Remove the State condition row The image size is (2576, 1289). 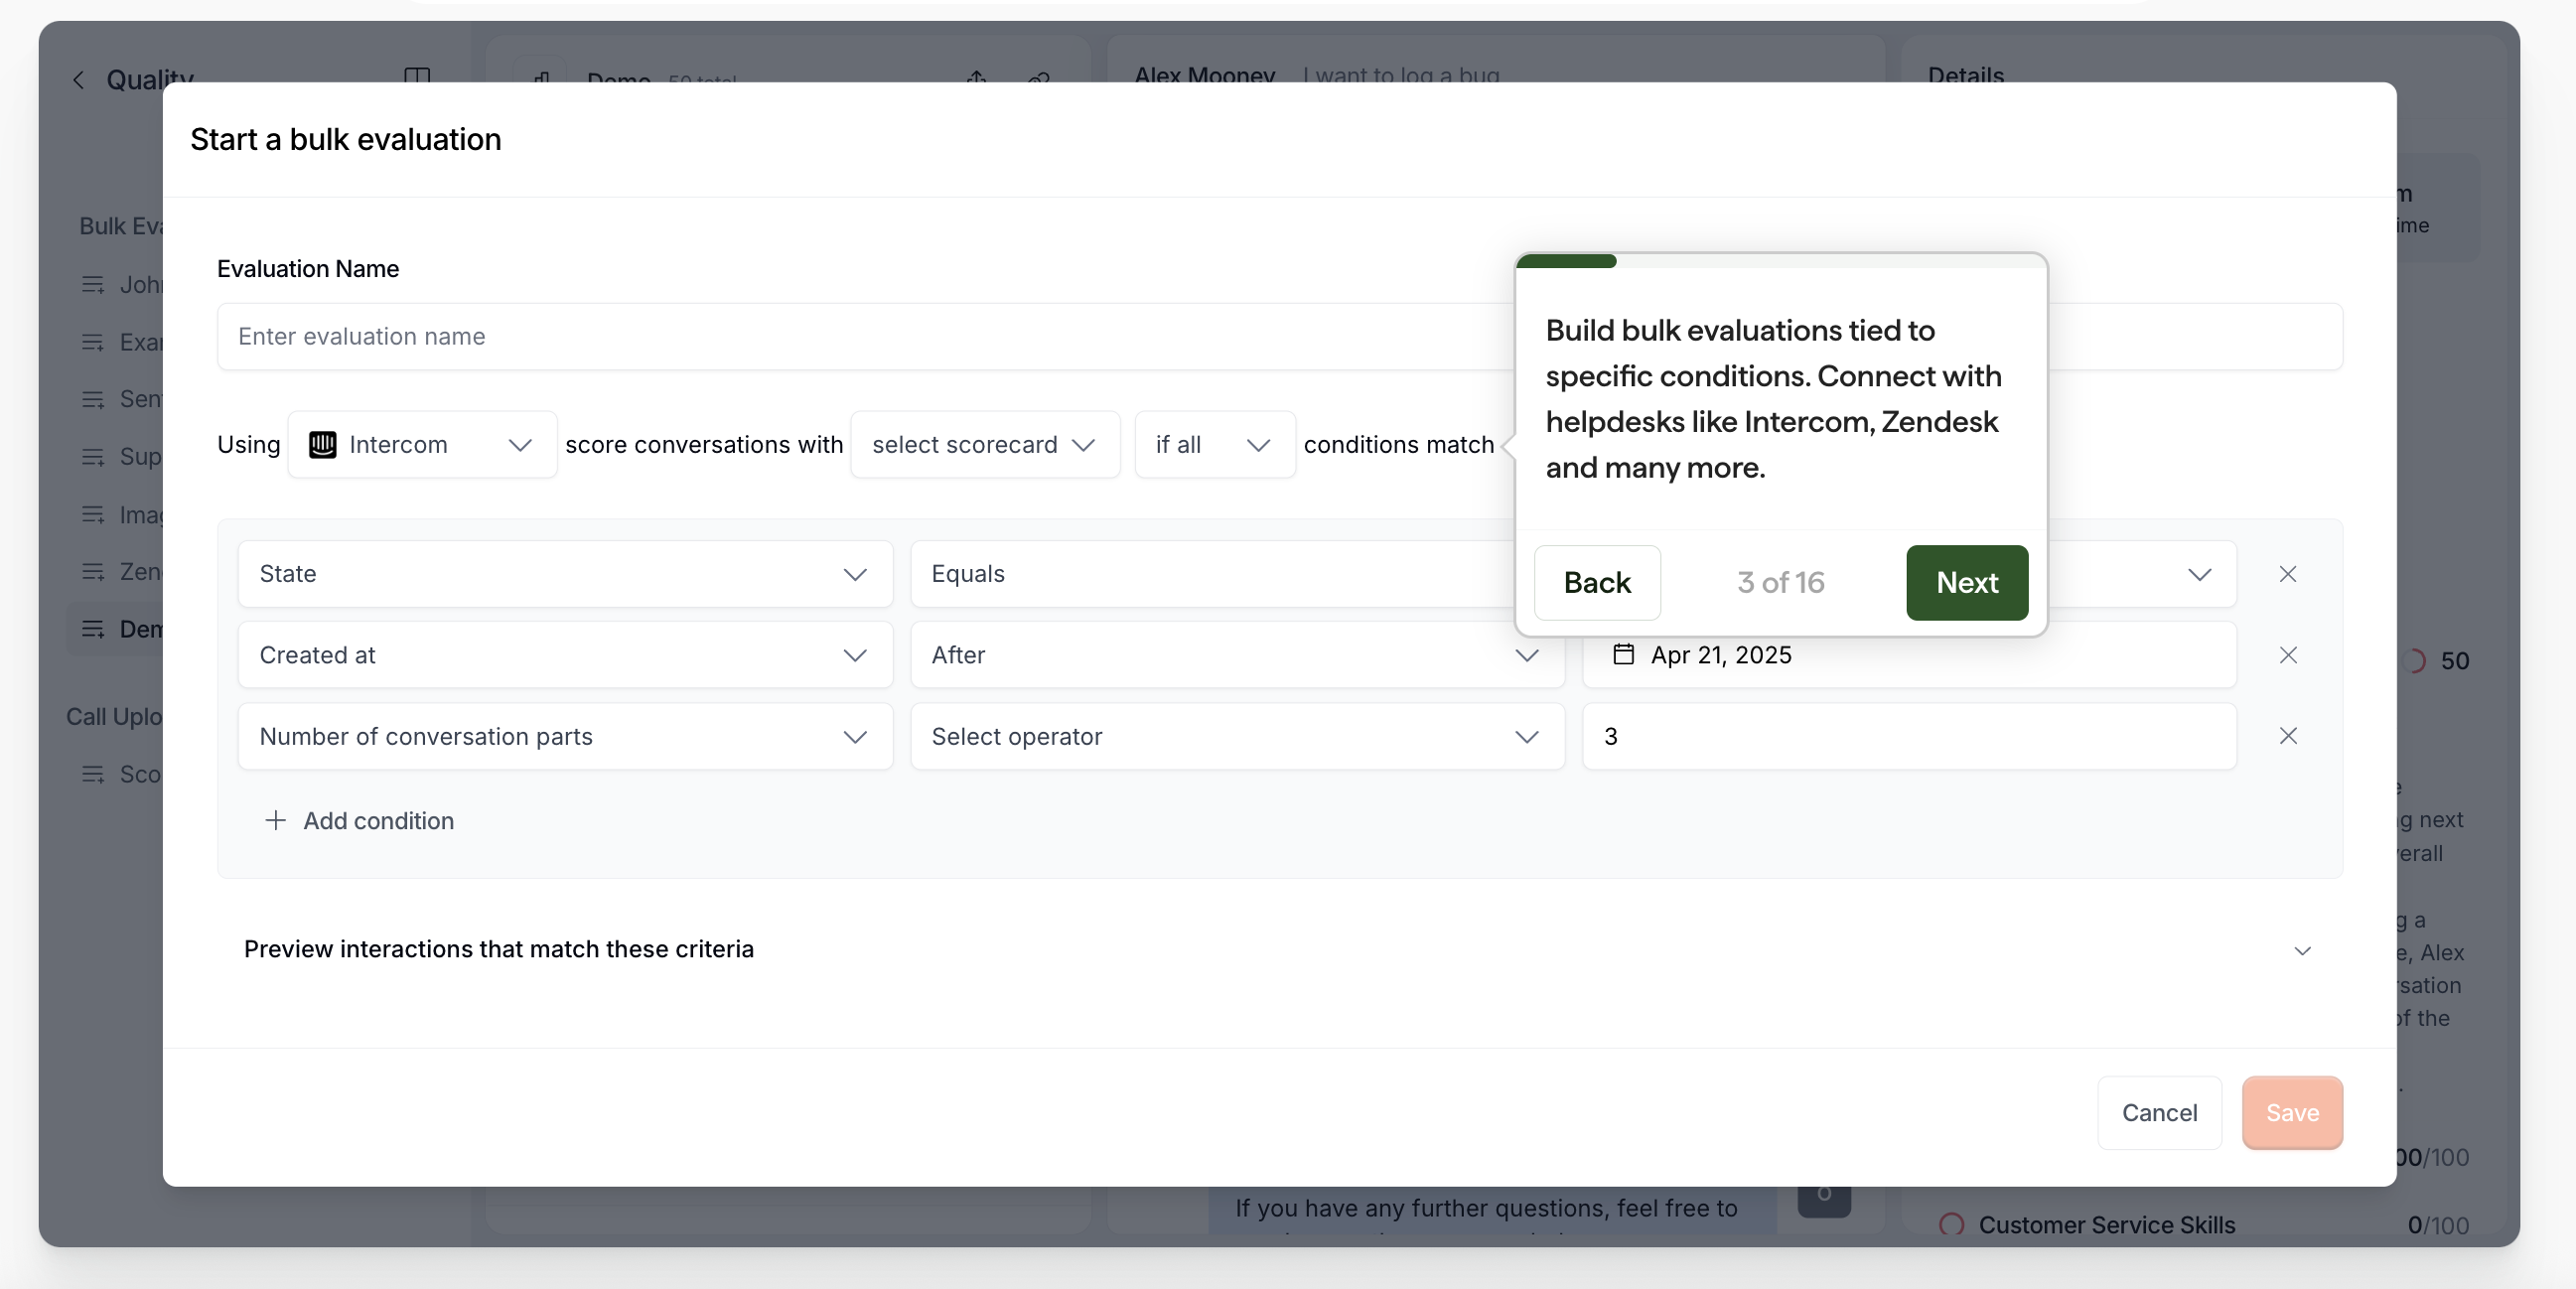(x=2287, y=574)
